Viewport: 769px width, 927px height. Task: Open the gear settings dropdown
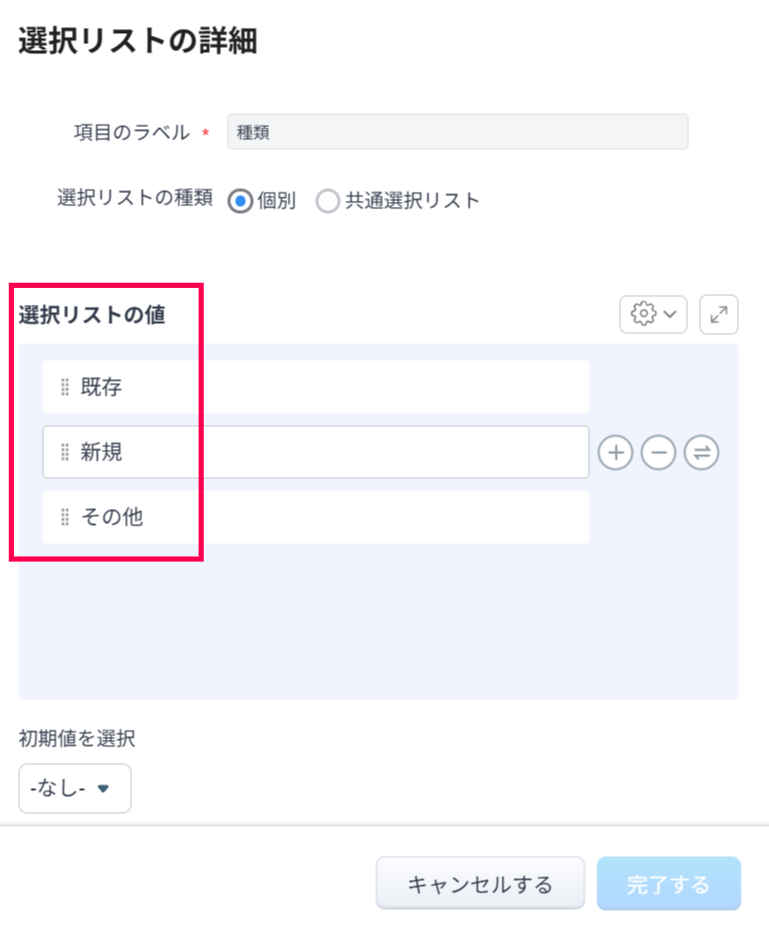click(653, 314)
